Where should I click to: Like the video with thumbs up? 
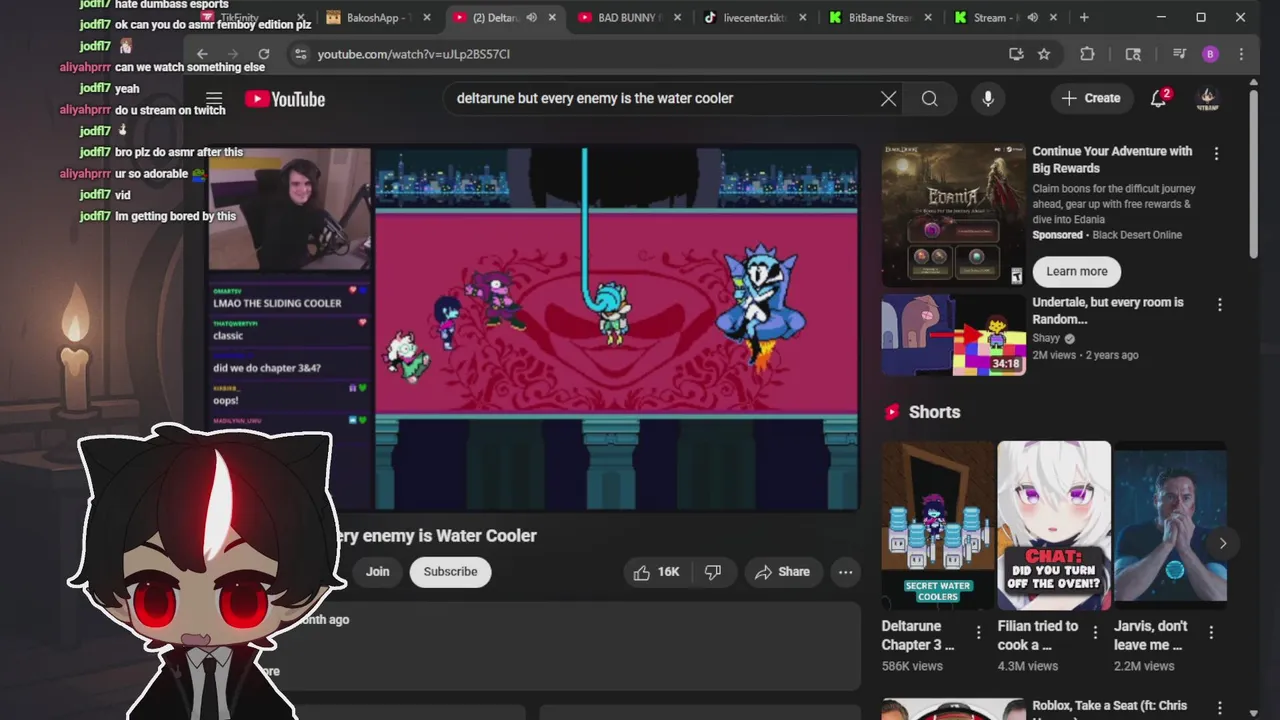tap(641, 572)
